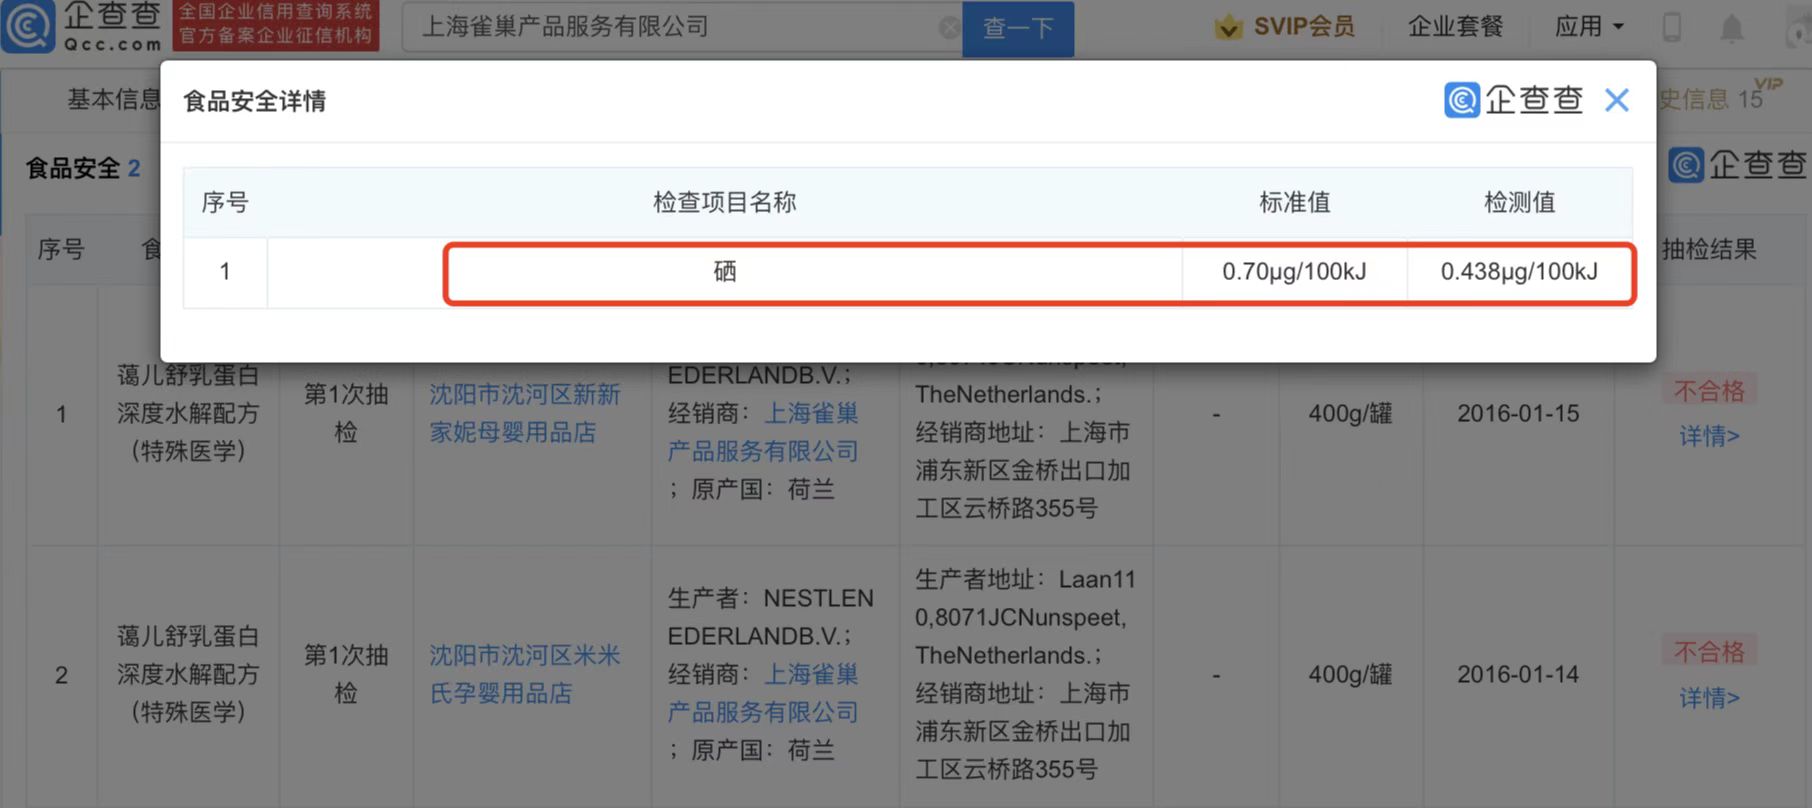Open 上海雀巢产品服务有限公司 link in row 2
Viewport: 1812px width, 808px height.
[x=763, y=693]
